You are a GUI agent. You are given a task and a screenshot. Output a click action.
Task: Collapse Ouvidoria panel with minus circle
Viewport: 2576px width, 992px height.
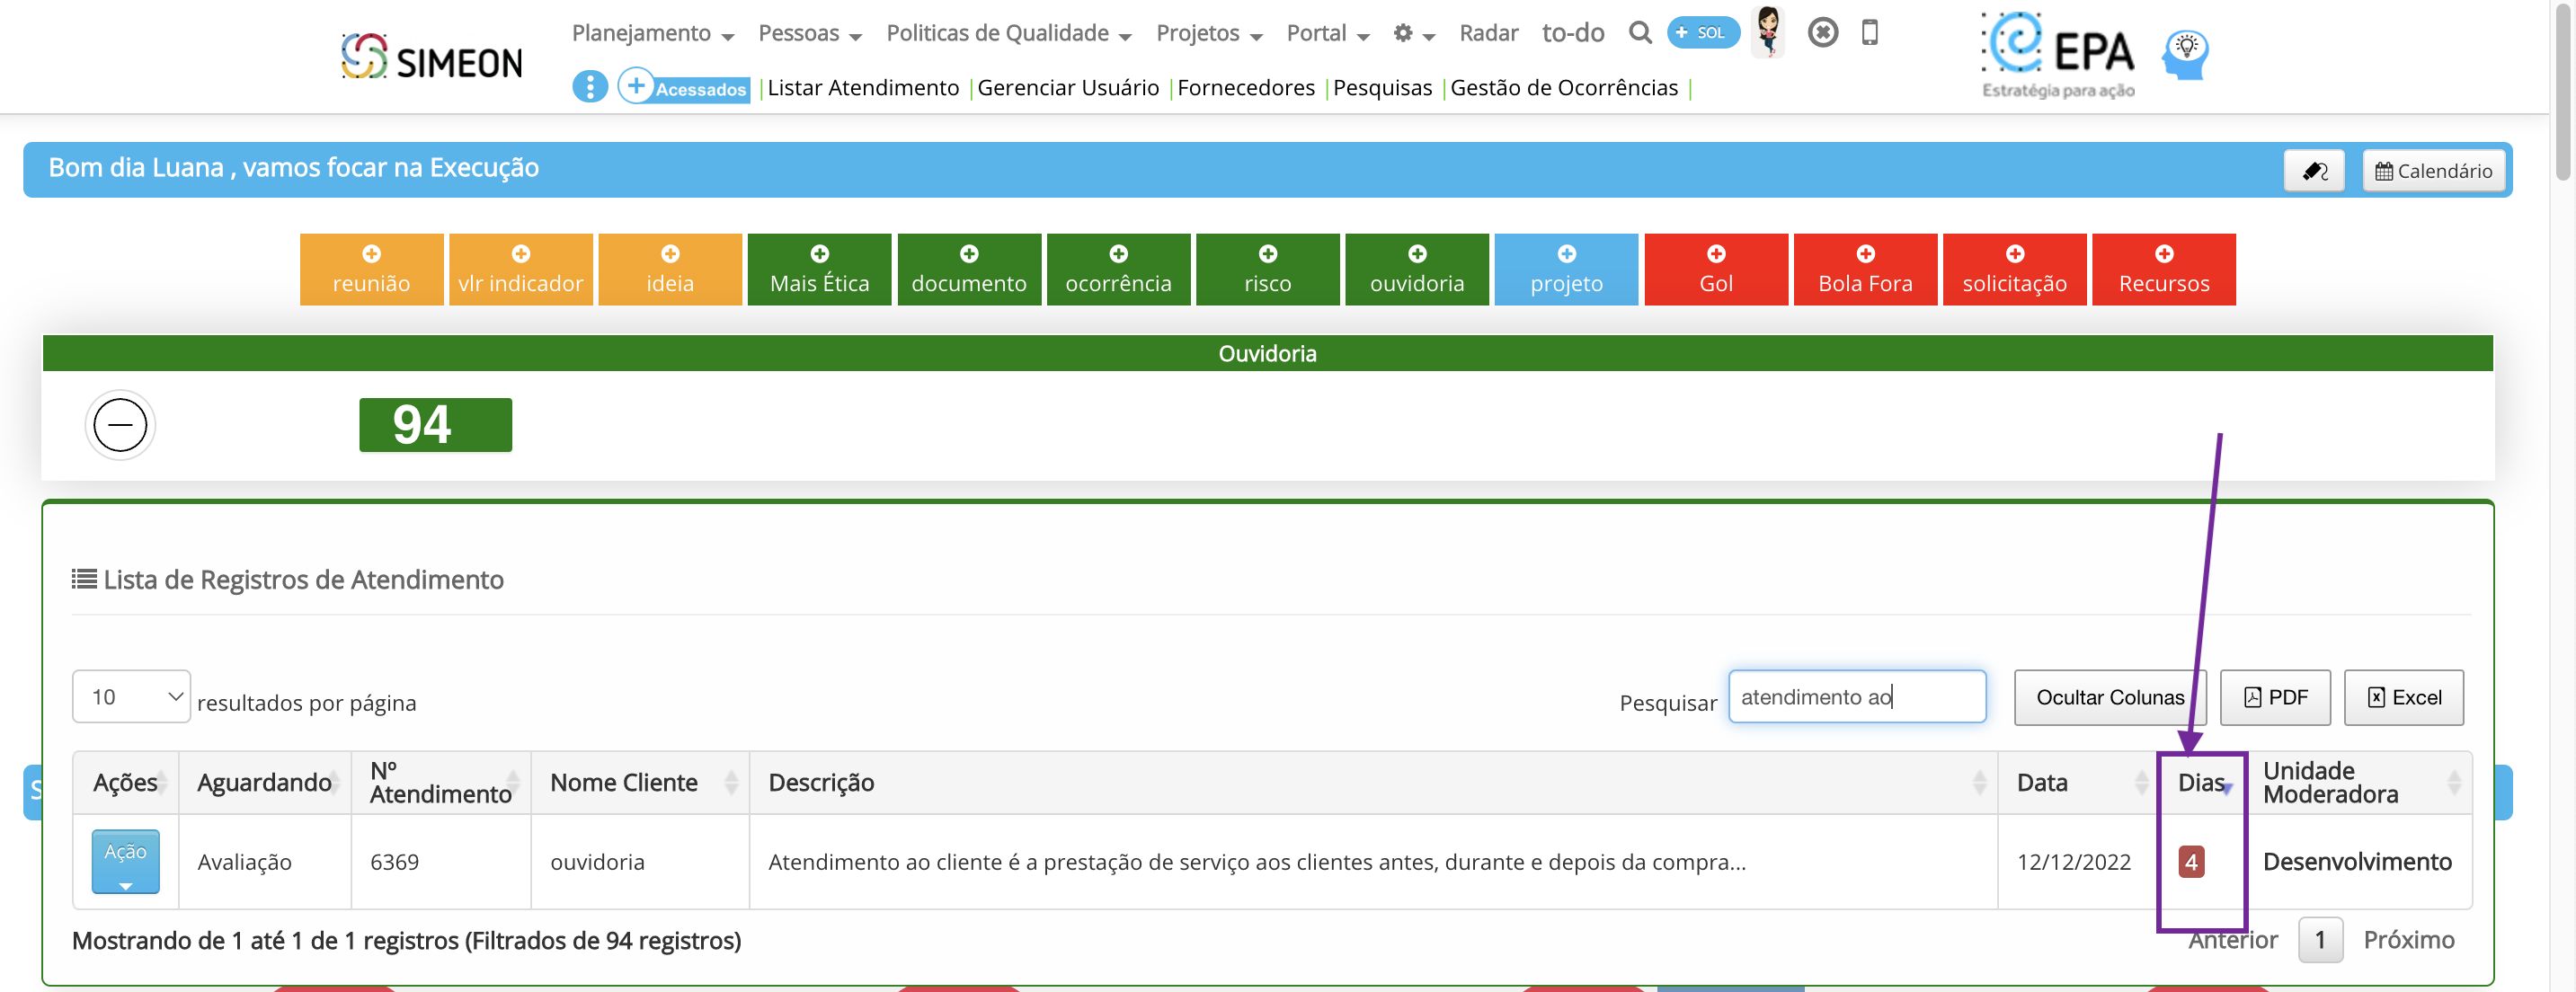pyautogui.click(x=120, y=425)
